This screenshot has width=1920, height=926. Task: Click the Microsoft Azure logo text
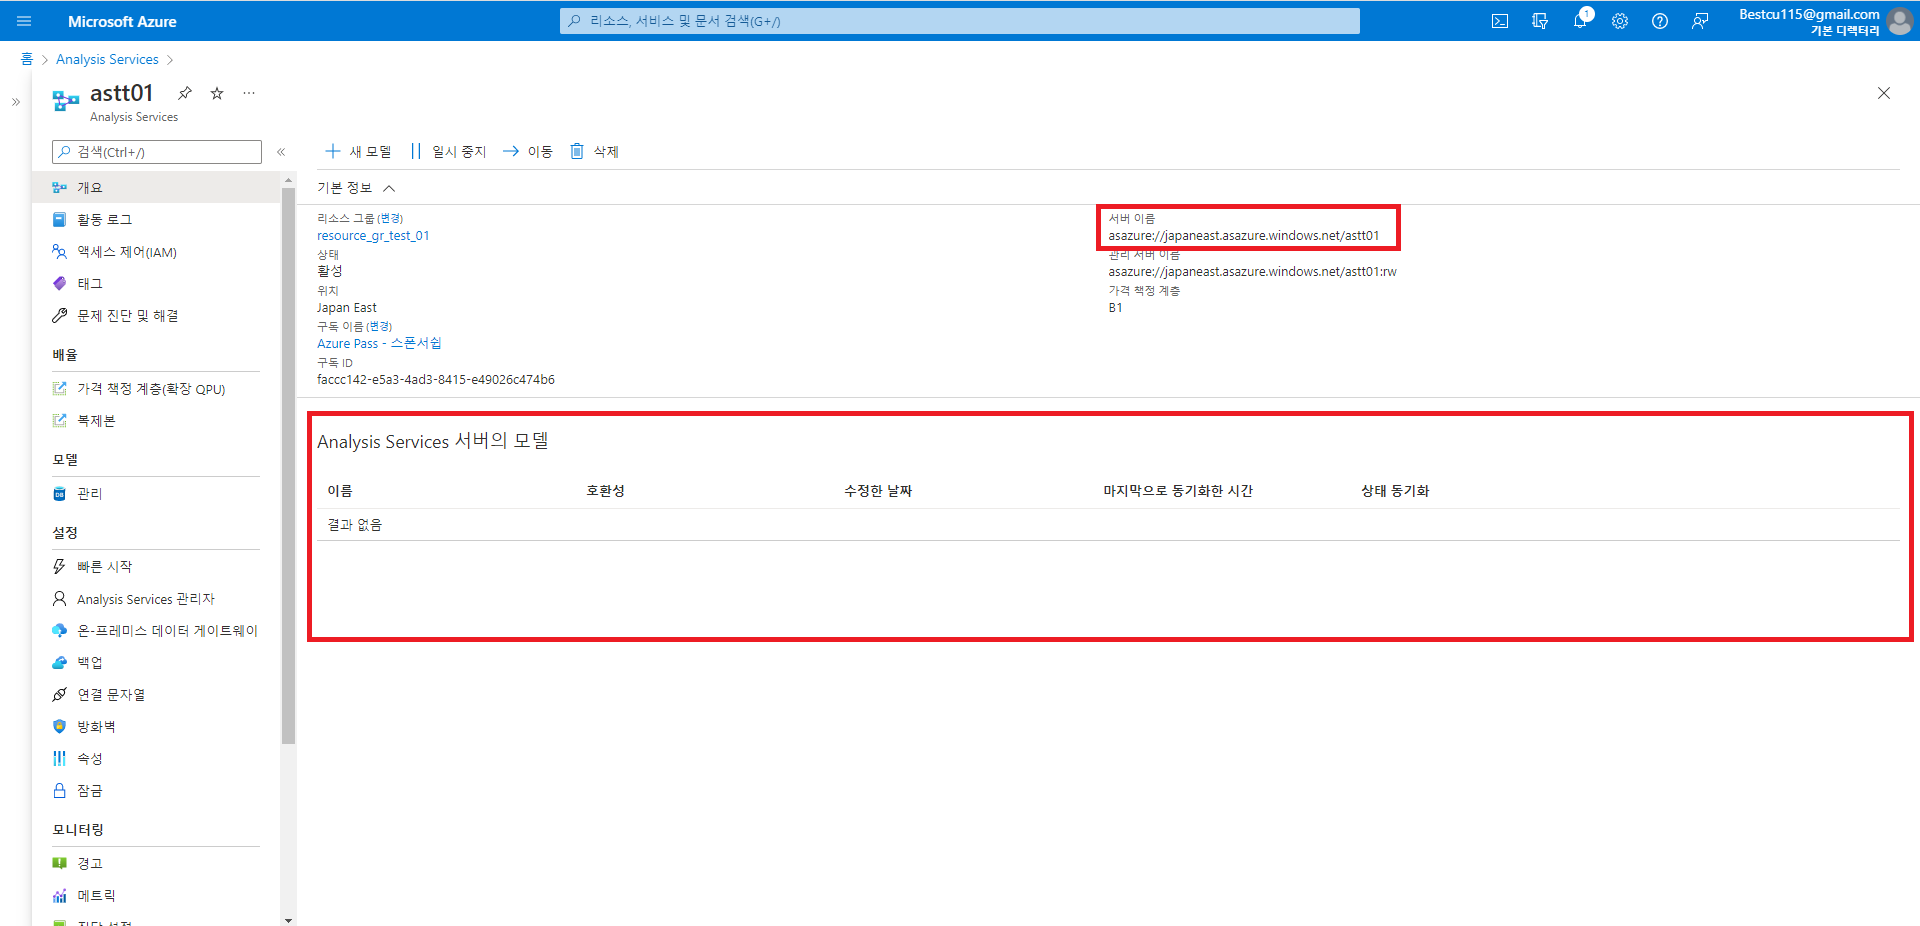coord(122,21)
